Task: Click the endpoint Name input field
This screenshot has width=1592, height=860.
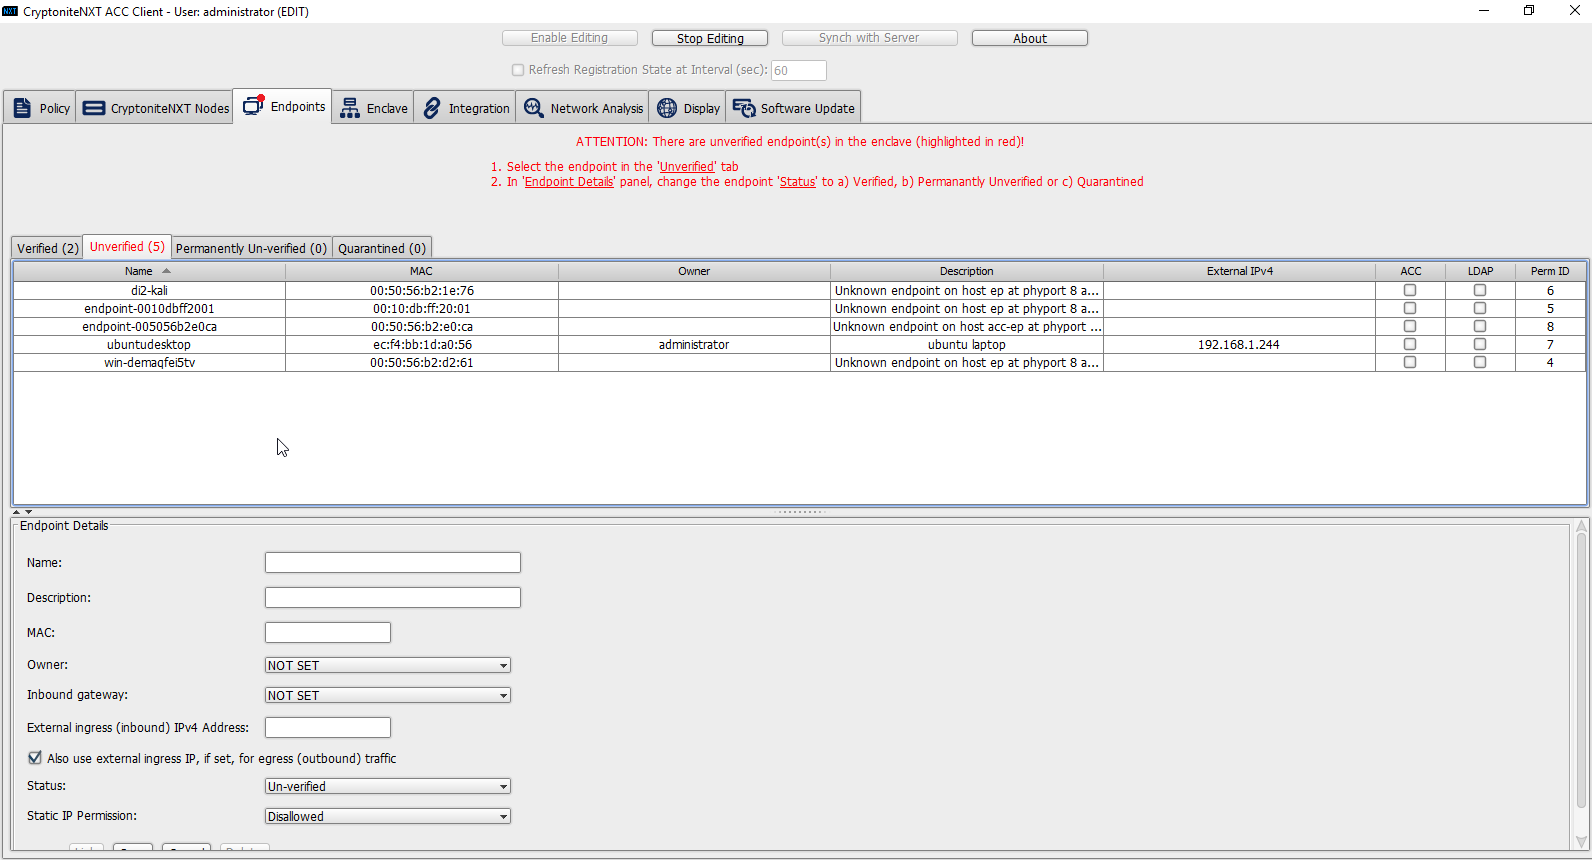Action: point(393,563)
